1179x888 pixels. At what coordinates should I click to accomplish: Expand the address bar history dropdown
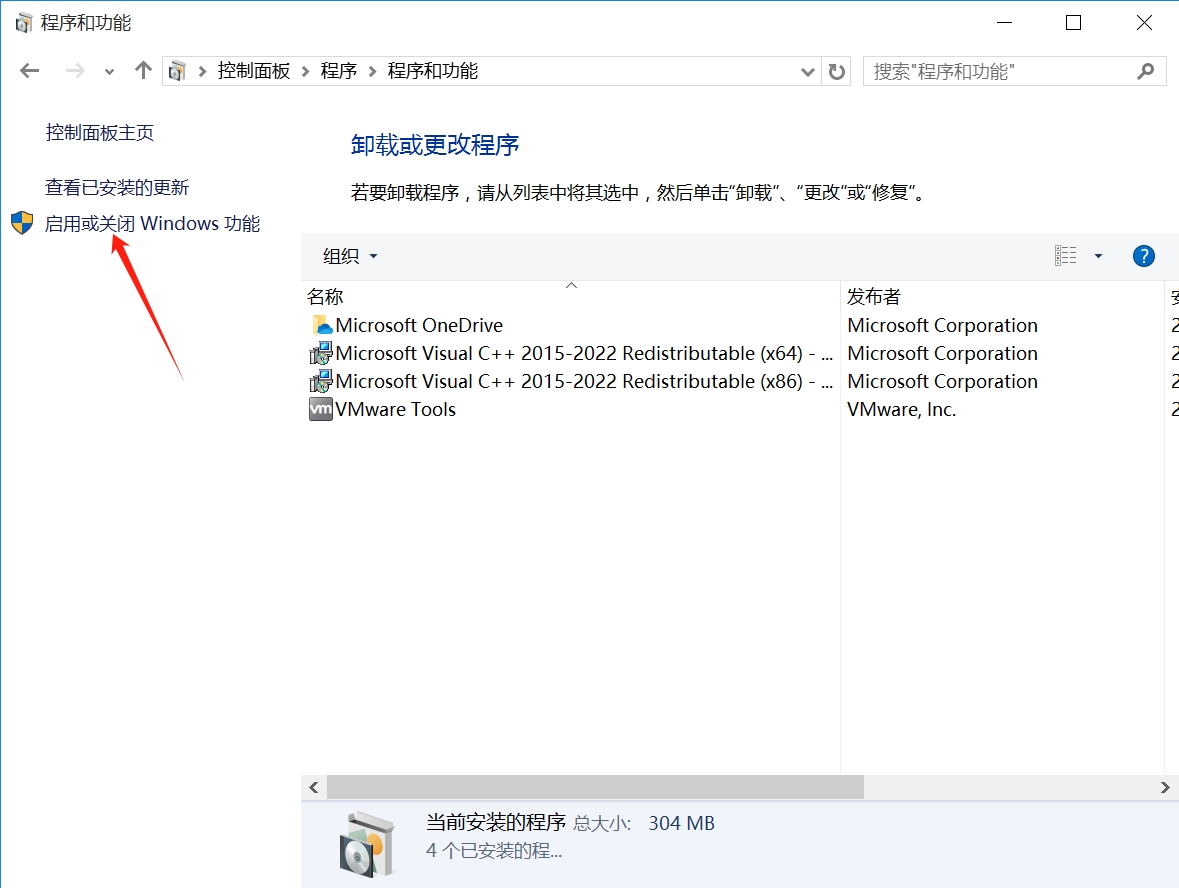[x=809, y=72]
